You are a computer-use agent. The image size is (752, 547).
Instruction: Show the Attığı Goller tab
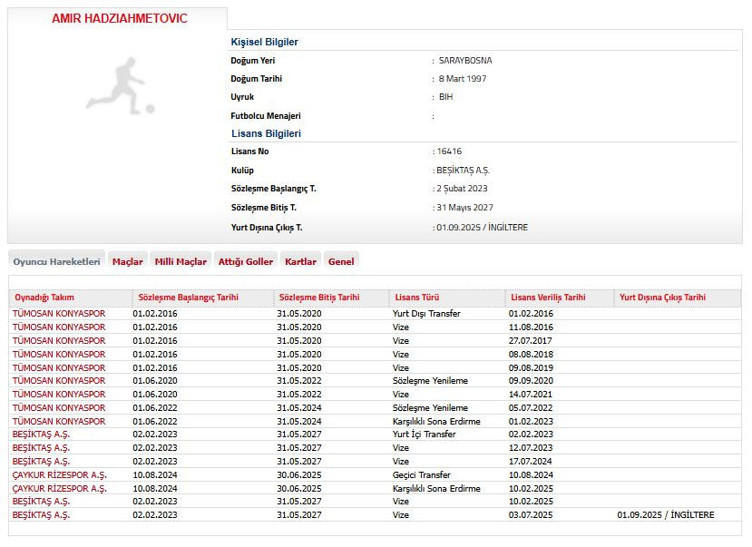coord(246,262)
